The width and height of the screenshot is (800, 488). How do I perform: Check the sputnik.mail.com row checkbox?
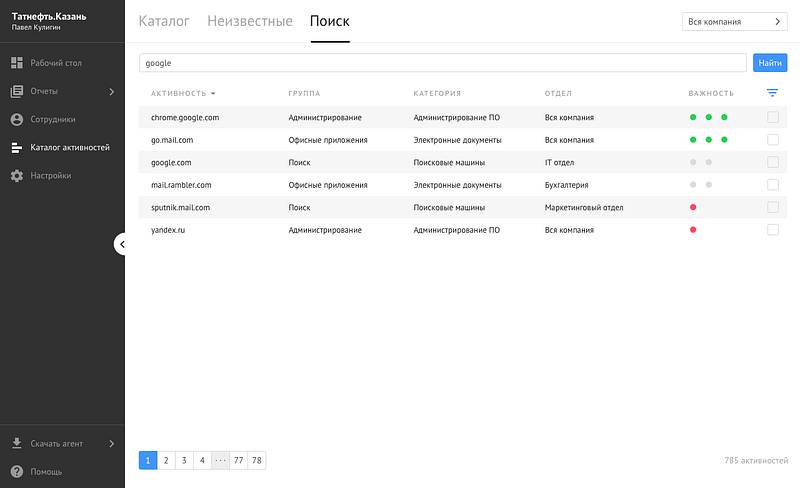click(773, 207)
